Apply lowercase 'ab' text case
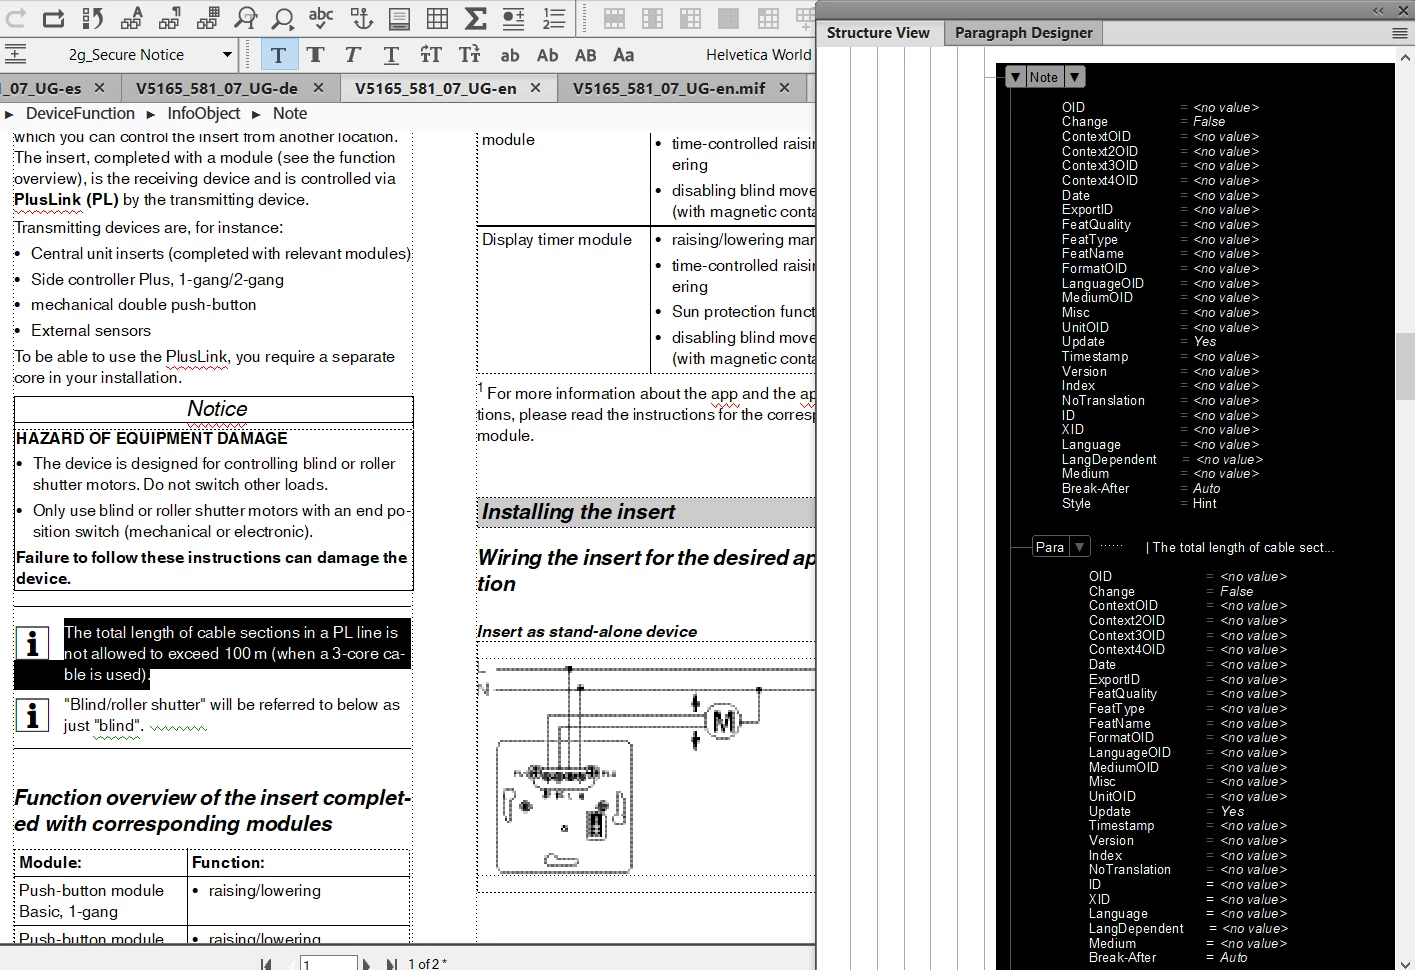Viewport: 1415px width, 970px height. coord(510,55)
